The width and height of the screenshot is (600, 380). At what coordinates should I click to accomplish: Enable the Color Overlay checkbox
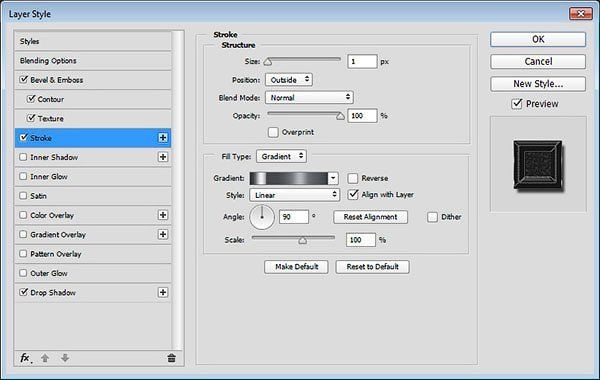23,215
